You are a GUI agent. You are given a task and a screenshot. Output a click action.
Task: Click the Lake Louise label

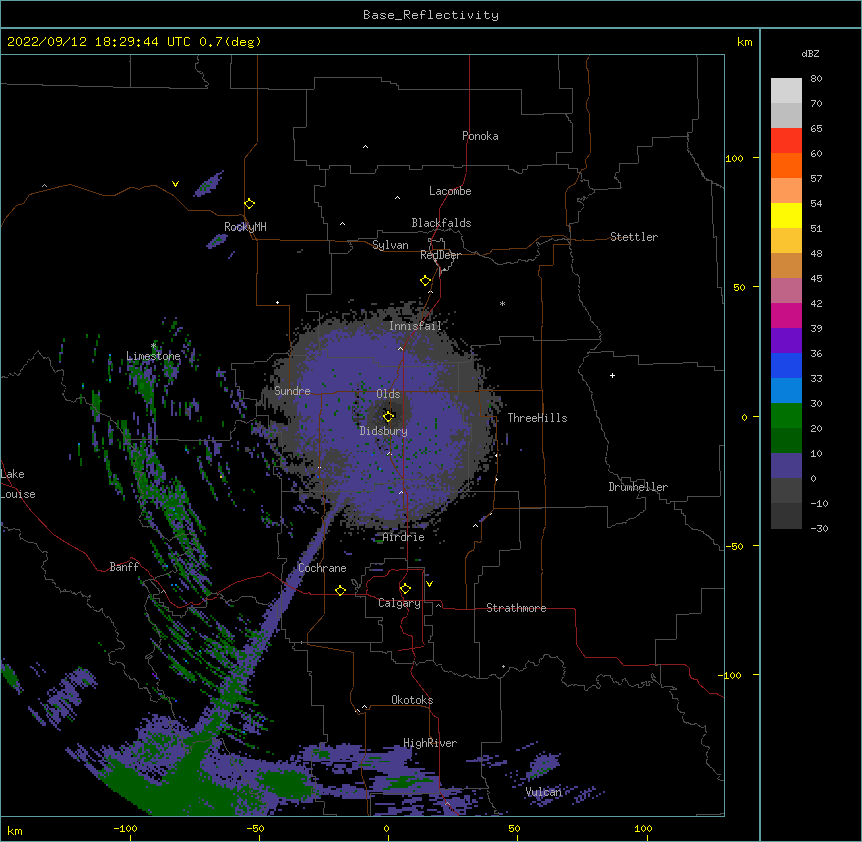coord(18,484)
